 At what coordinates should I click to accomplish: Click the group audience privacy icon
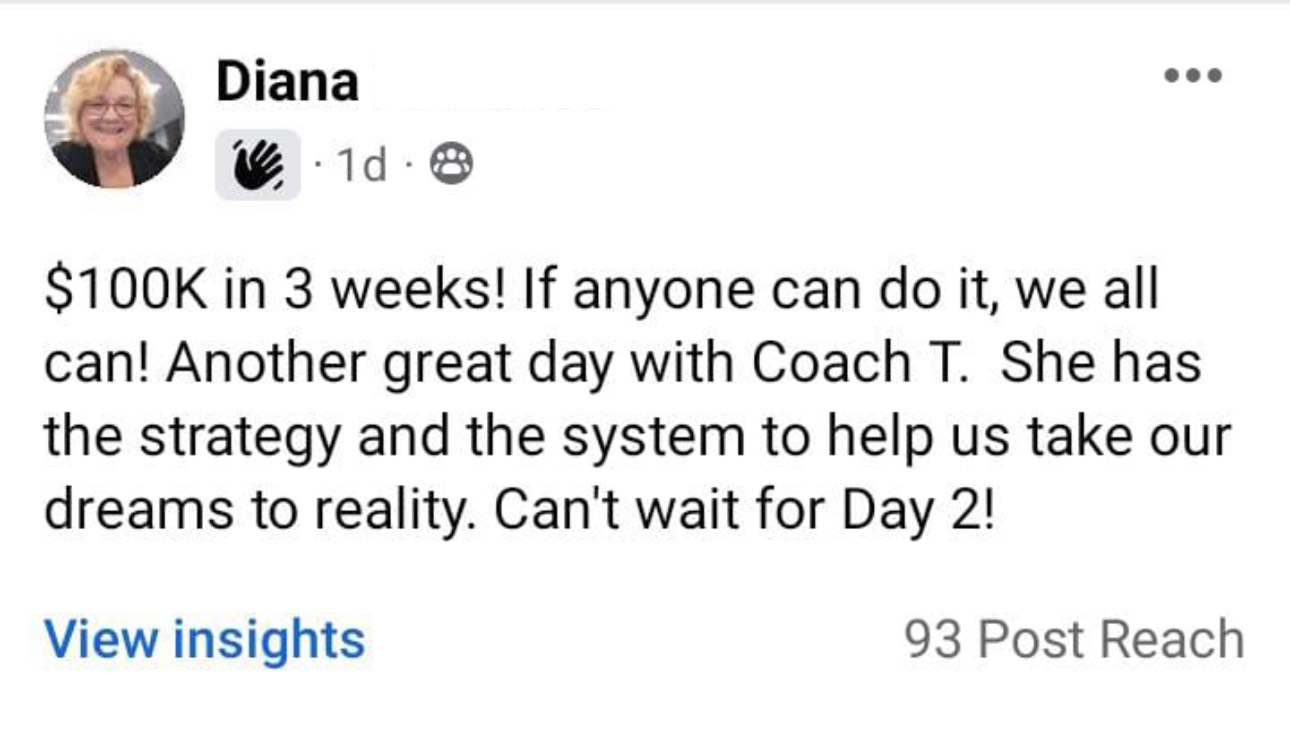(451, 164)
